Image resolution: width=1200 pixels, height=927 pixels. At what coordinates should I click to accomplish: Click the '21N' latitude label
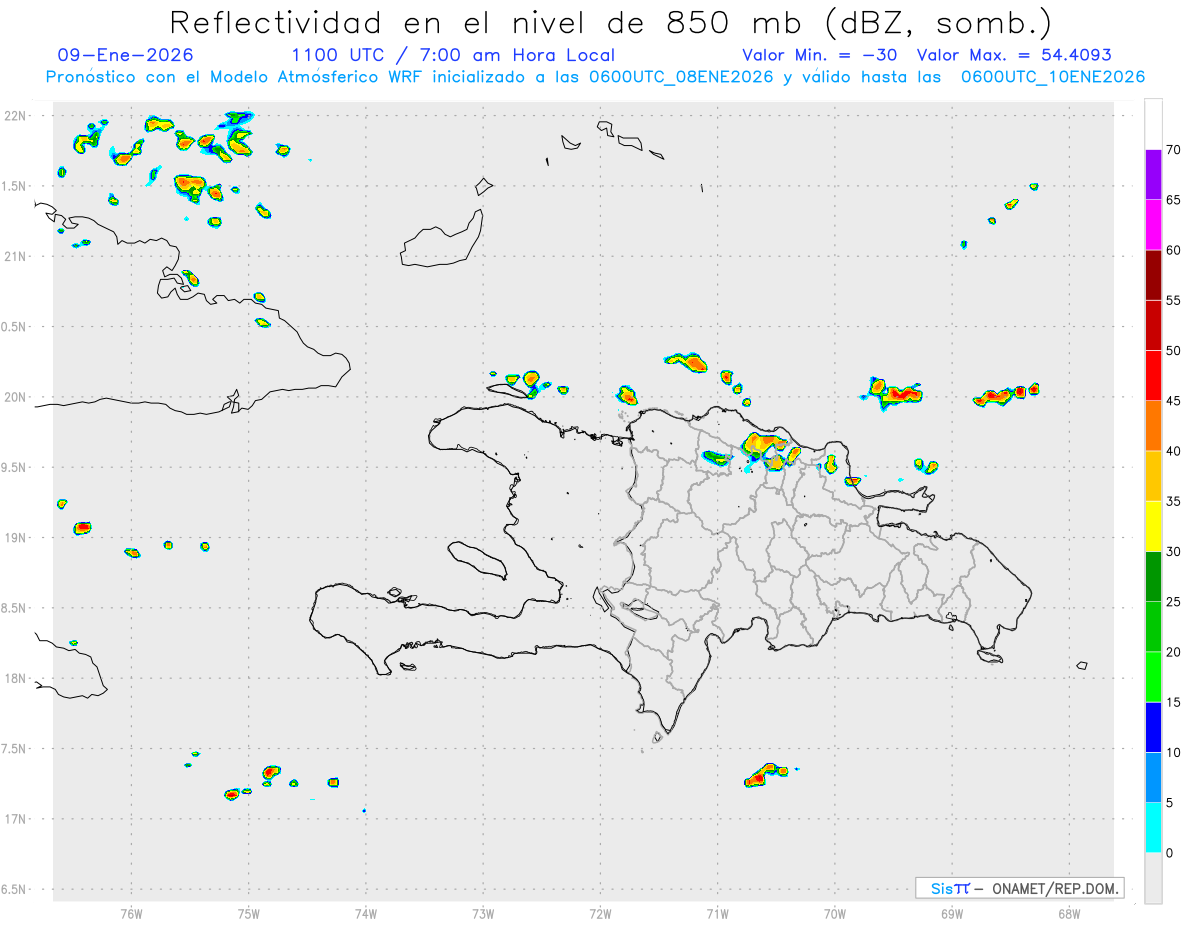(15, 257)
